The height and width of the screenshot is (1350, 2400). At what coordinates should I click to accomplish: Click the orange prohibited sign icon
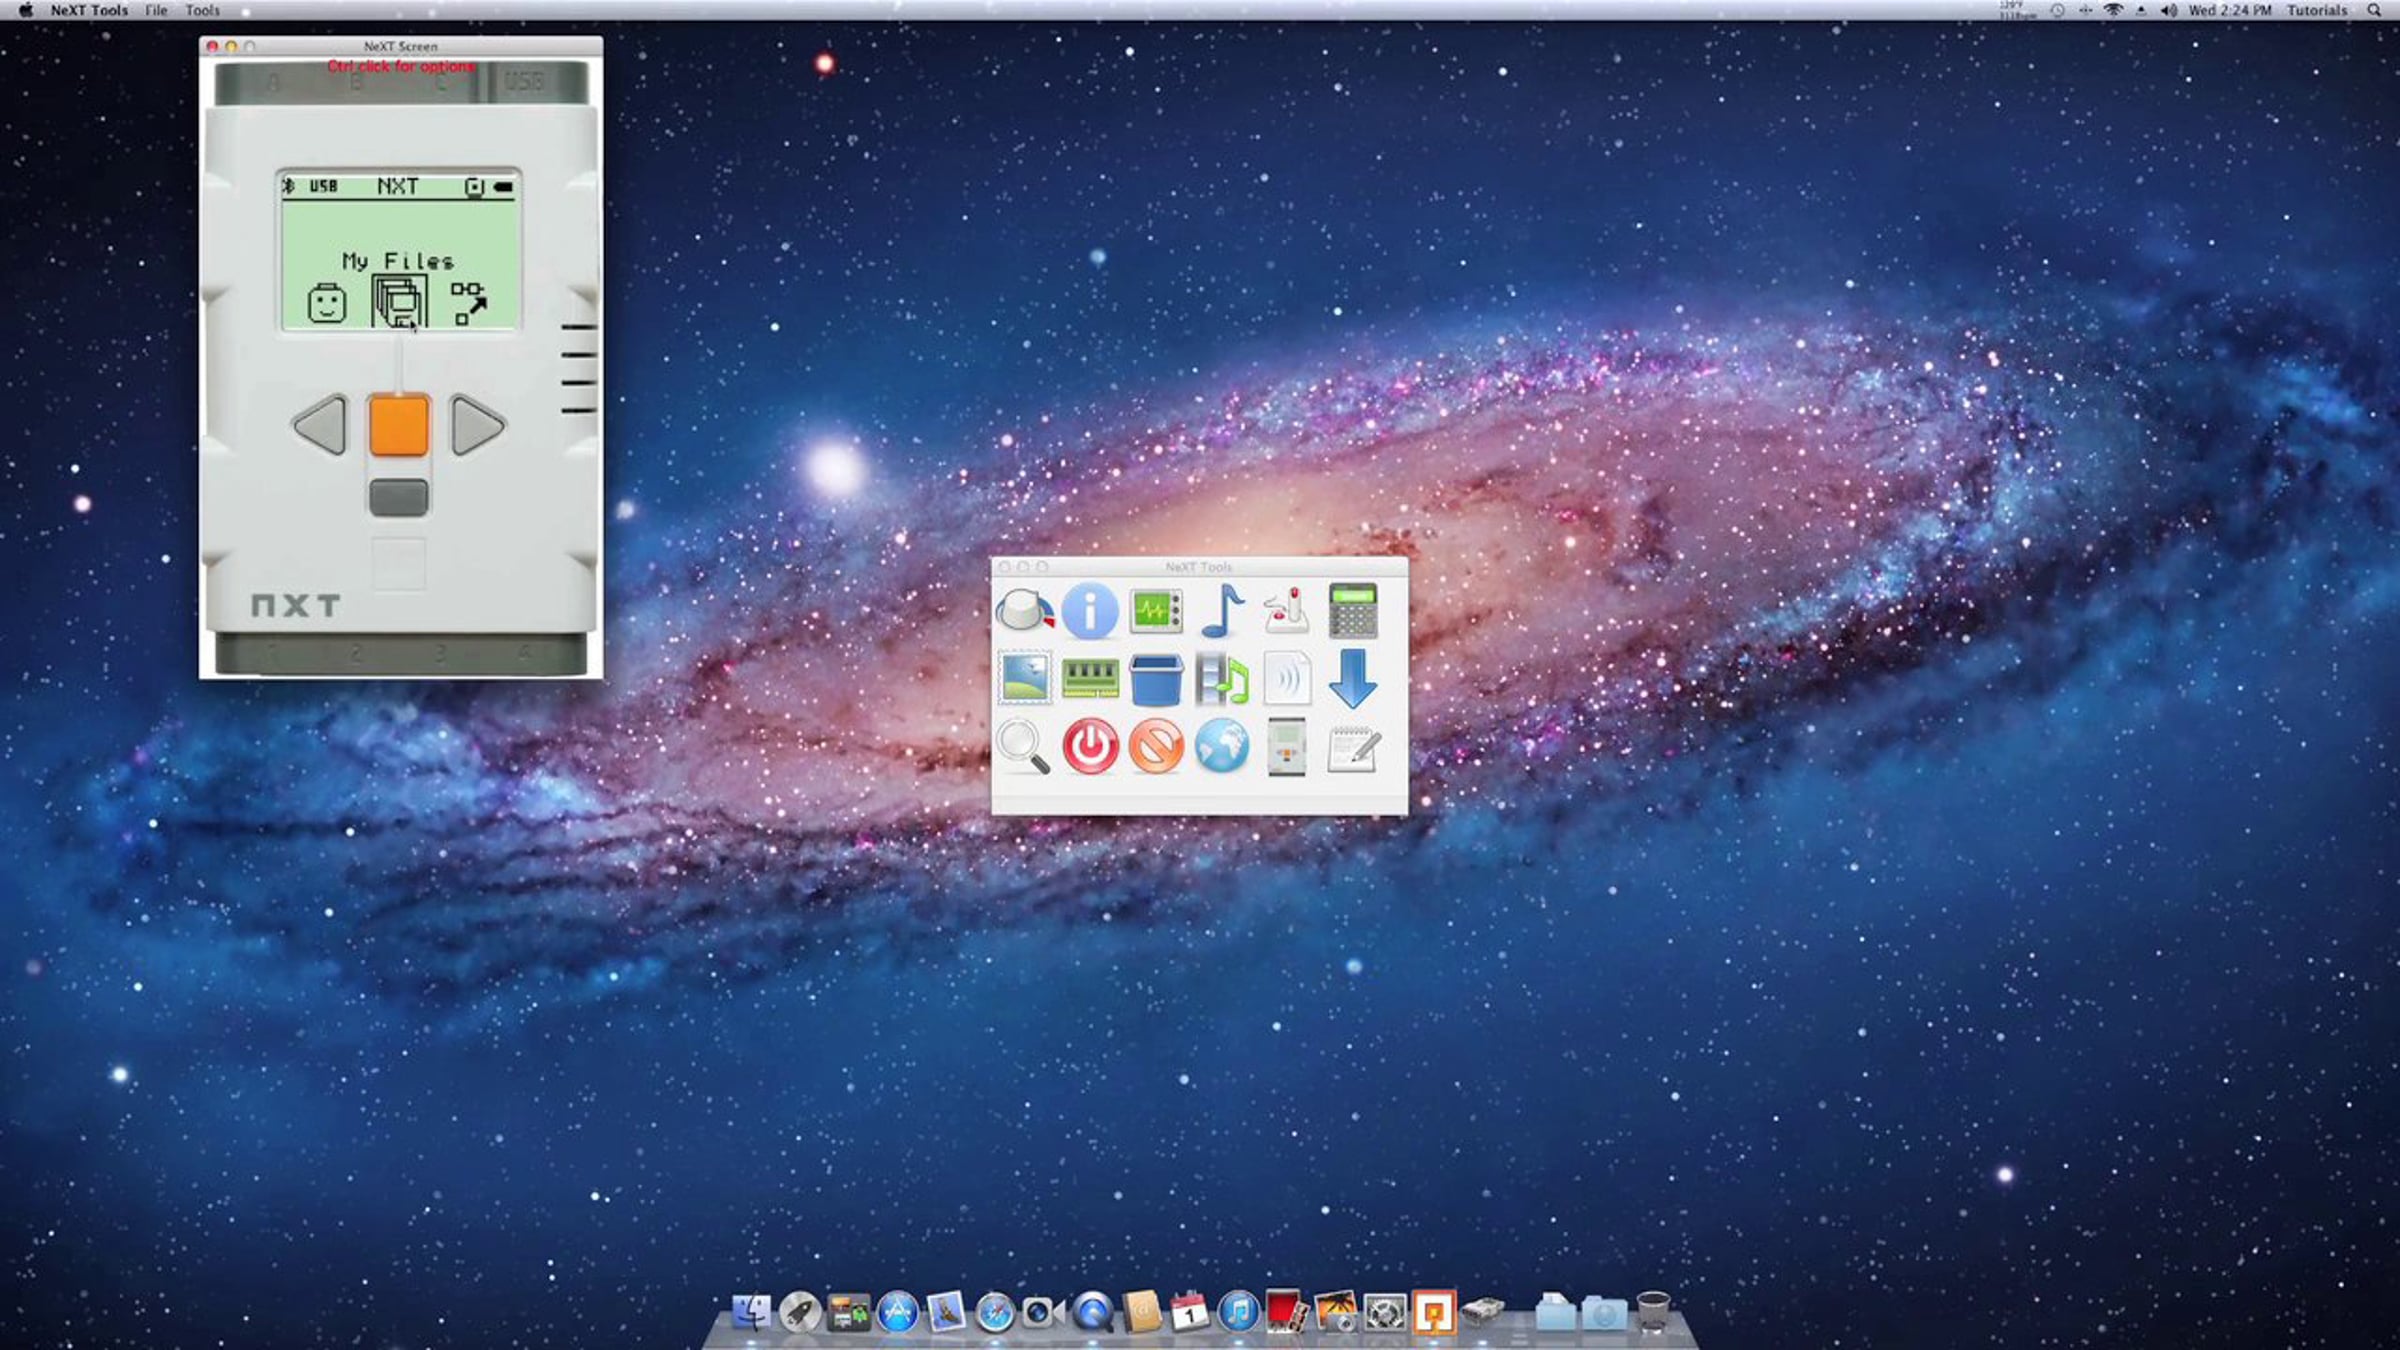point(1155,746)
